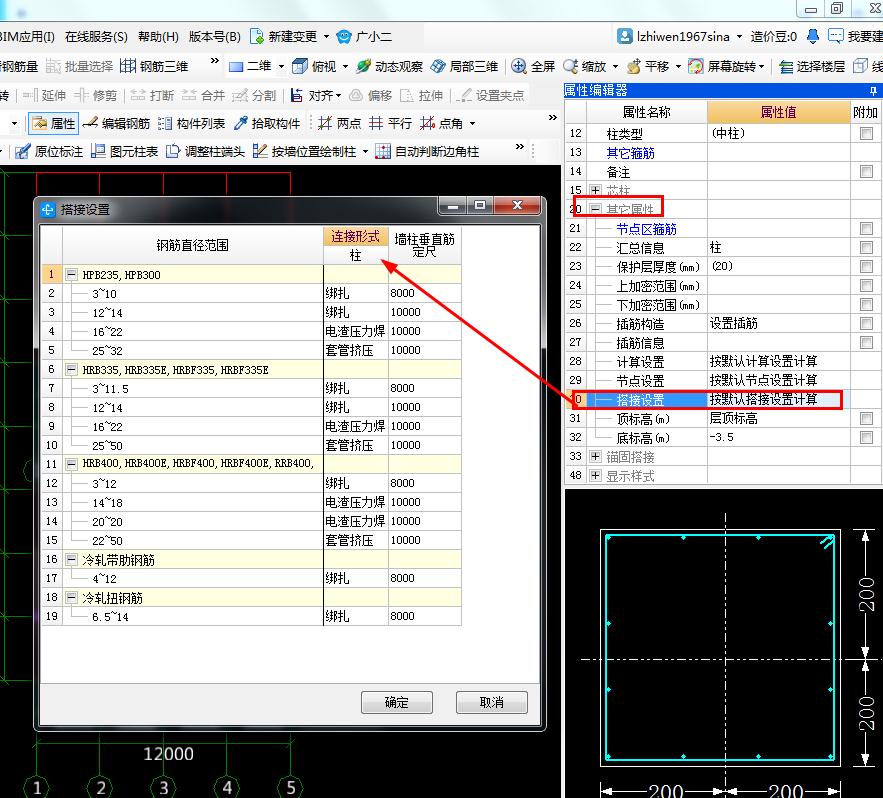The width and height of the screenshot is (883, 798).
Task: Check 附加 box for 保护层厚度
Action: [866, 266]
